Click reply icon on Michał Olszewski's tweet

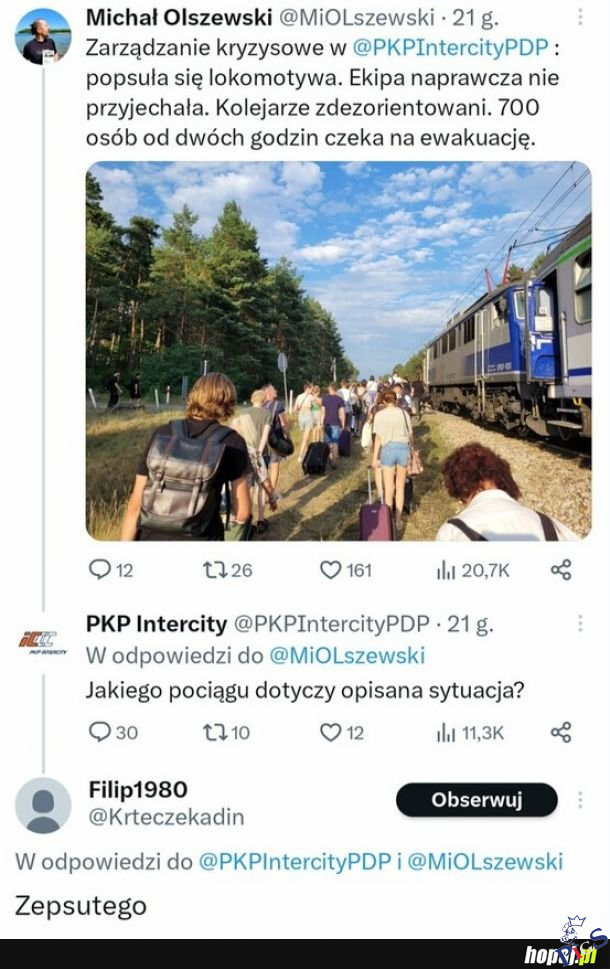(100, 569)
